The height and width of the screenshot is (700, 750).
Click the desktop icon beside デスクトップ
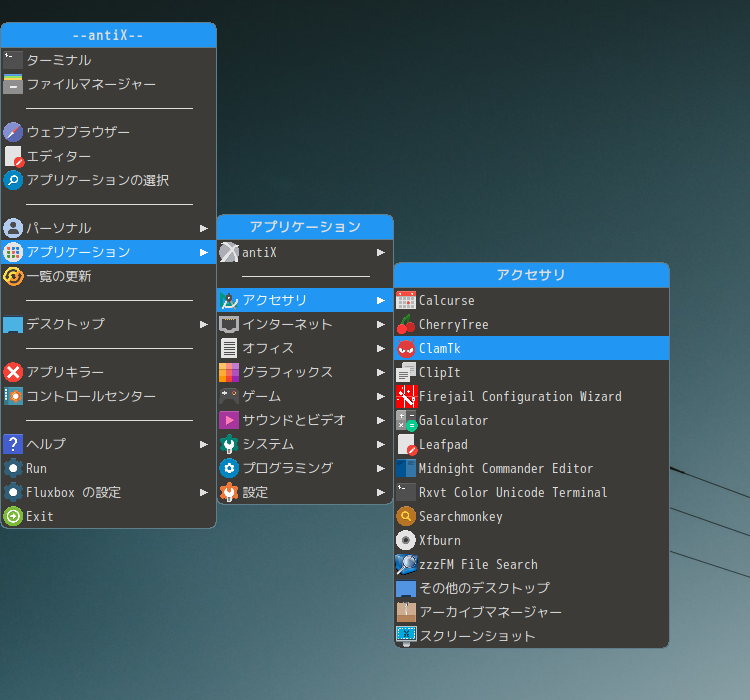pos(13,324)
